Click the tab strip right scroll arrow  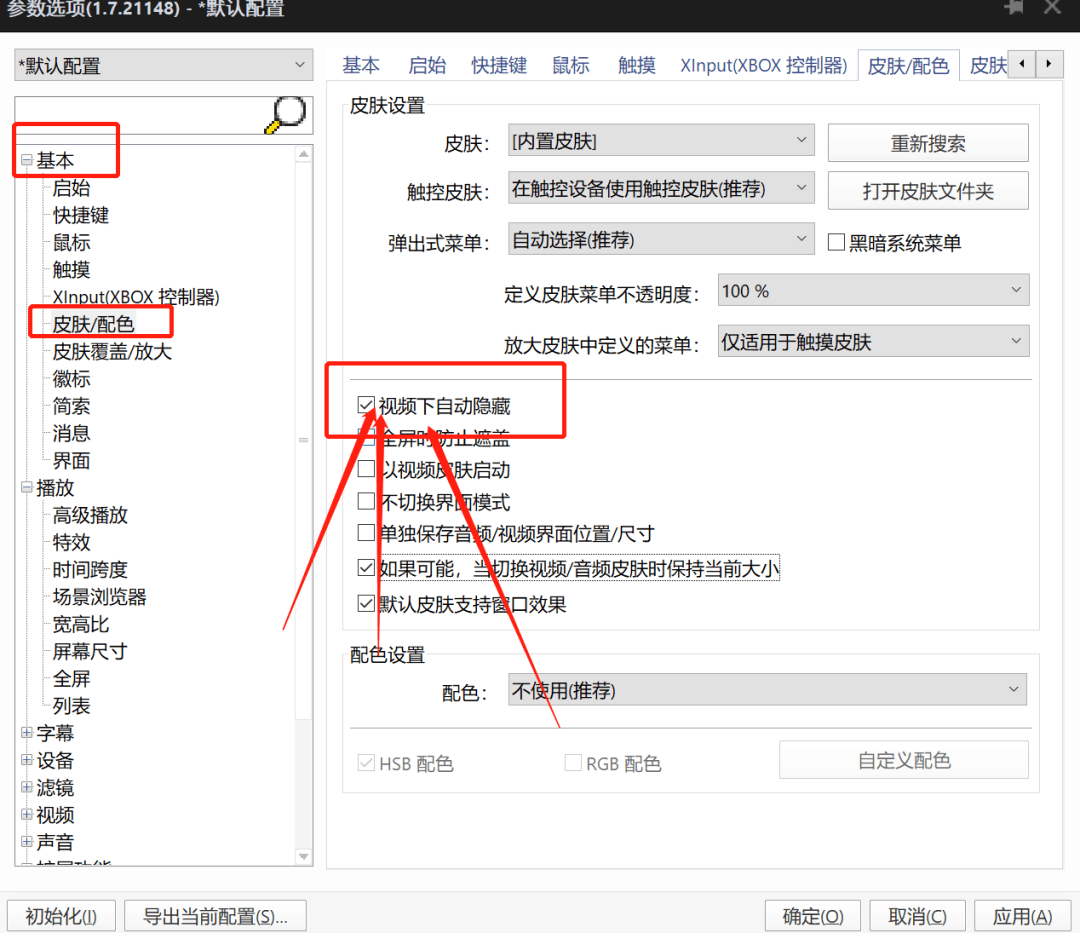tap(1048, 64)
